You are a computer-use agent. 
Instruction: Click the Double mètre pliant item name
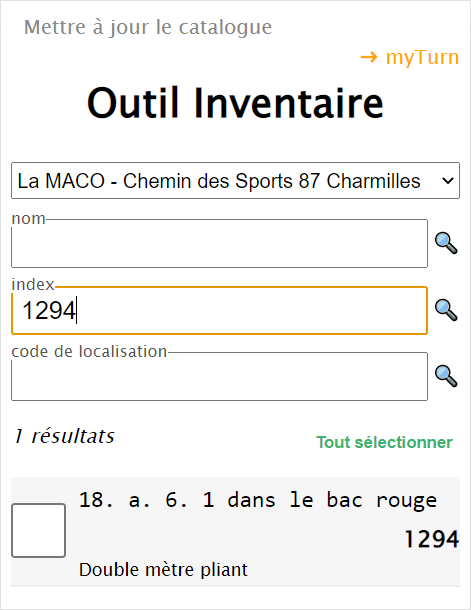click(163, 570)
